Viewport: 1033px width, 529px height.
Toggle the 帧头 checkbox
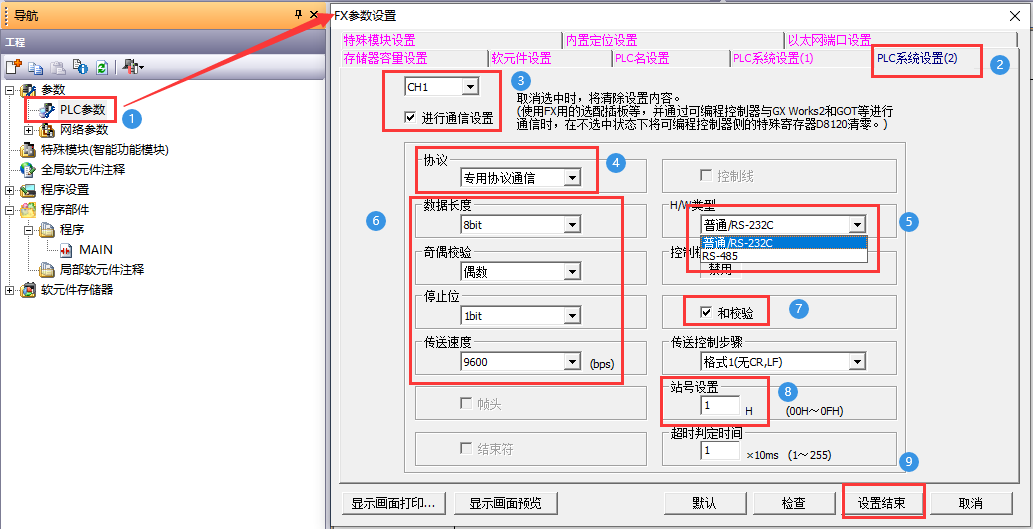tap(466, 403)
